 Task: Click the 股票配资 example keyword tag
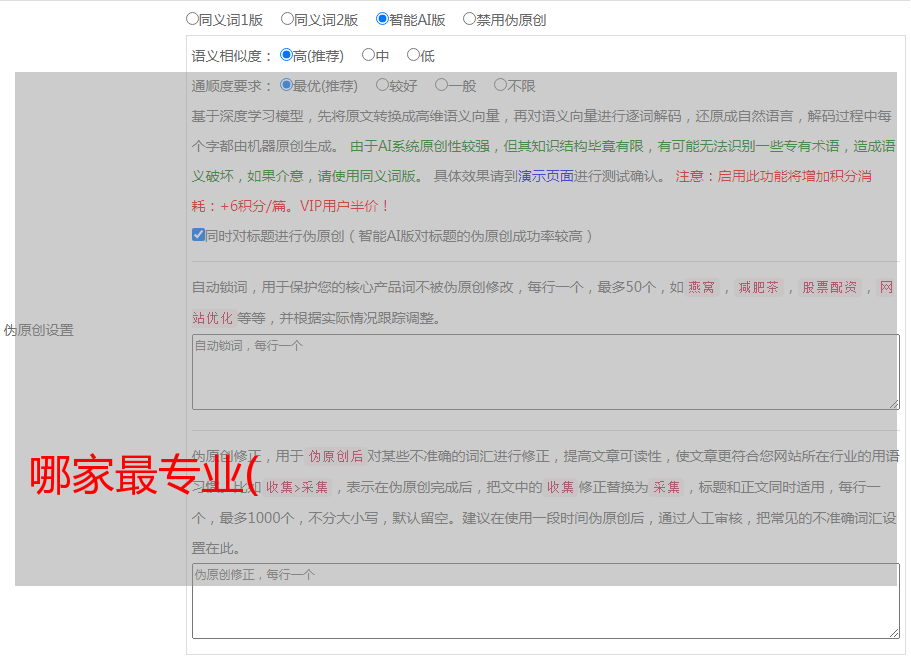pyautogui.click(x=829, y=287)
